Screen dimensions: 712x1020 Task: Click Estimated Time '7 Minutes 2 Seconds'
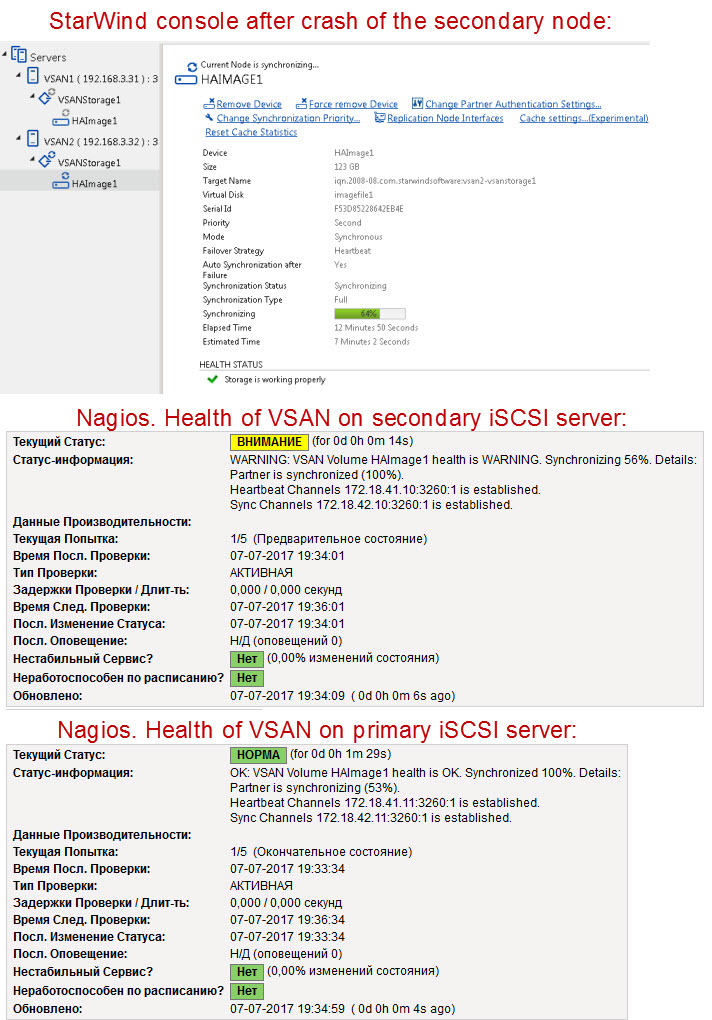coord(372,342)
